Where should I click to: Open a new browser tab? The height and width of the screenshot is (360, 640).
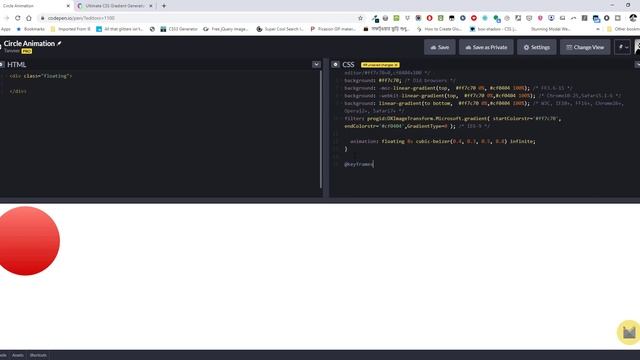(164, 6)
